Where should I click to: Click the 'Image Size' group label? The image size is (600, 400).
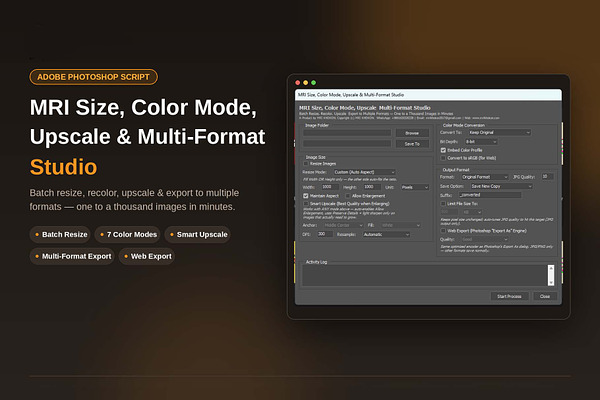(315, 157)
